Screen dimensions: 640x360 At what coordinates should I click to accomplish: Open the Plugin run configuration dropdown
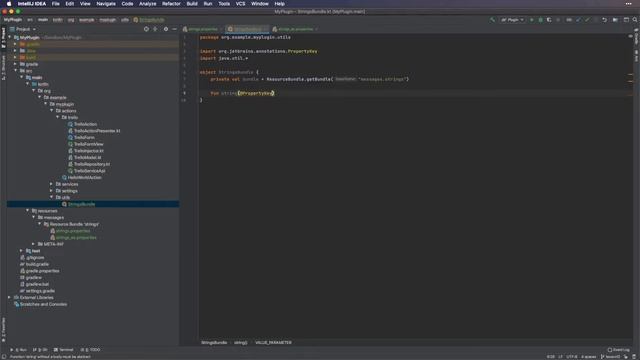click(512, 20)
